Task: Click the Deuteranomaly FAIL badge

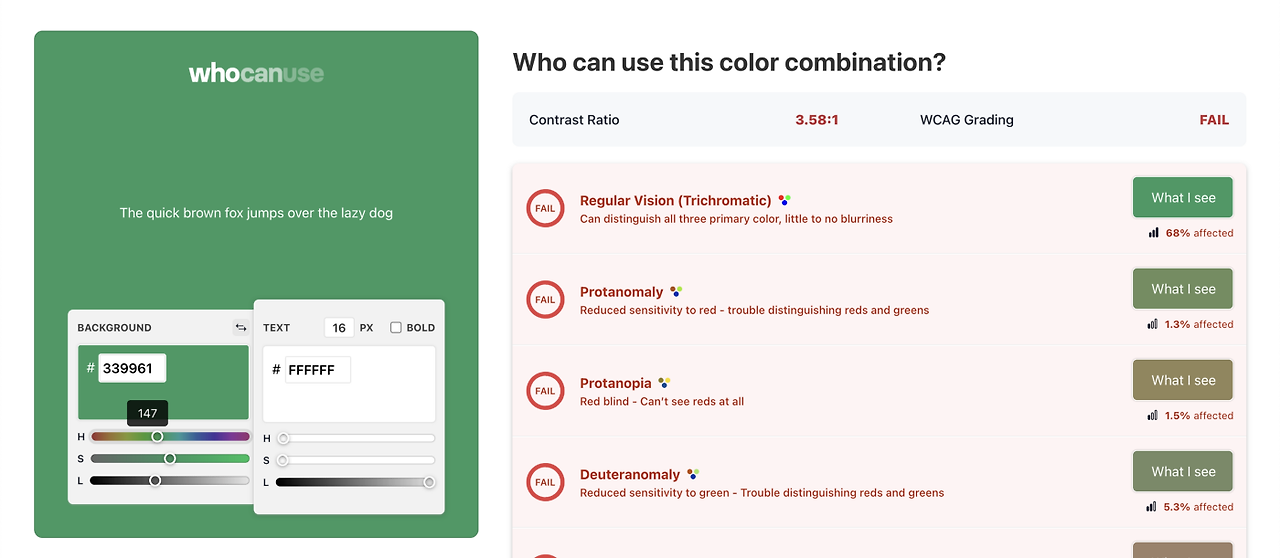Action: [545, 482]
